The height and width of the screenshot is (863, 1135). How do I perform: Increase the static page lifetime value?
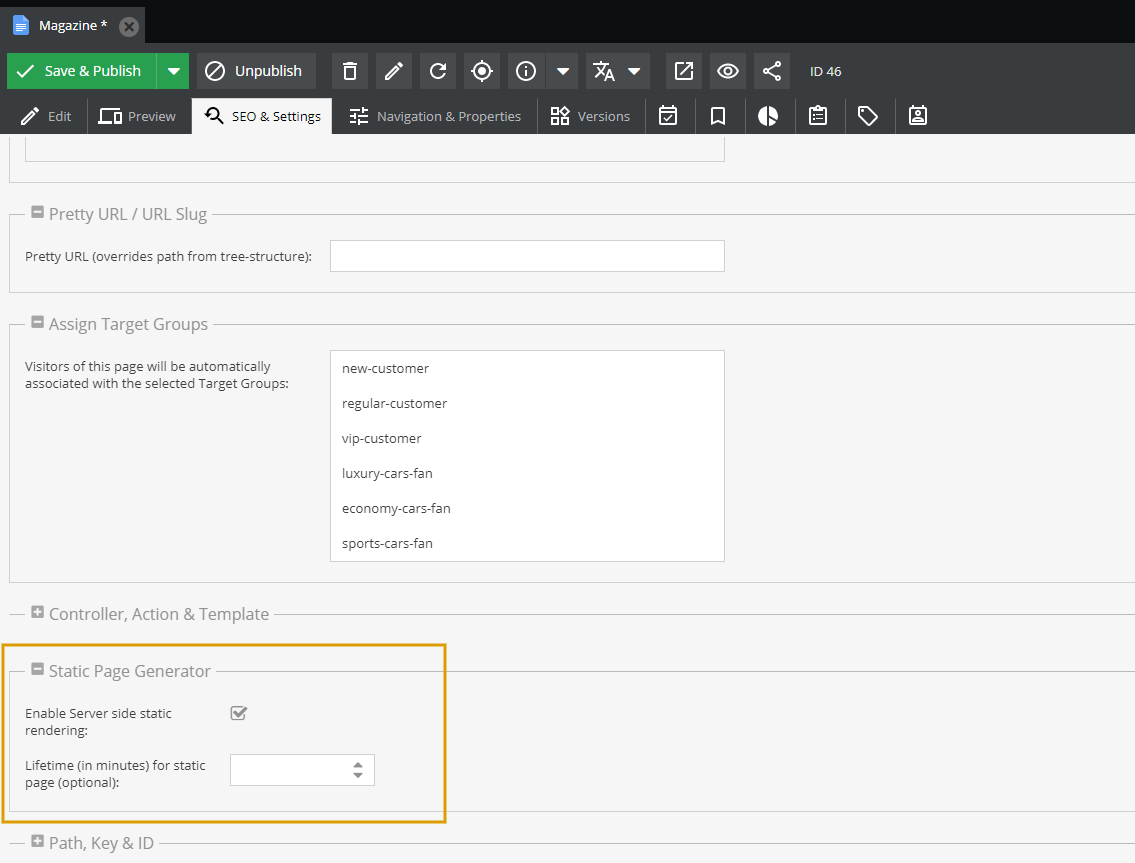point(357,765)
